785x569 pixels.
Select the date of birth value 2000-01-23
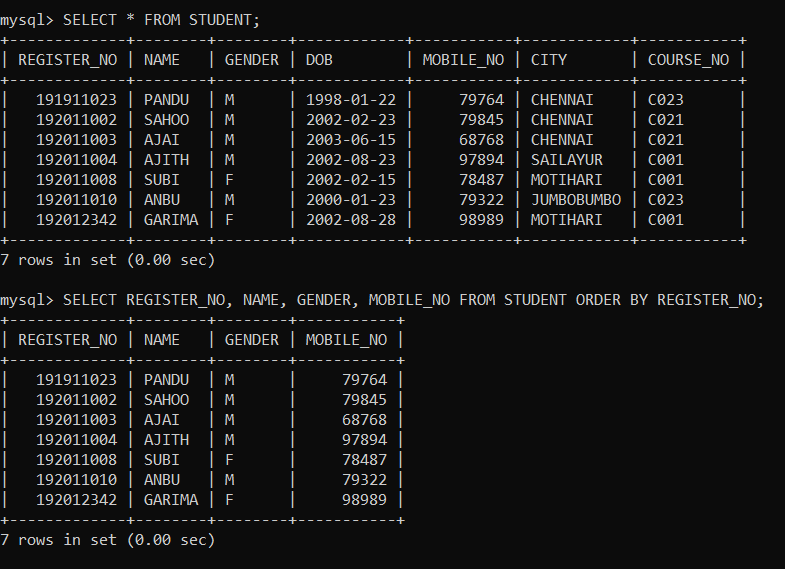tap(351, 200)
